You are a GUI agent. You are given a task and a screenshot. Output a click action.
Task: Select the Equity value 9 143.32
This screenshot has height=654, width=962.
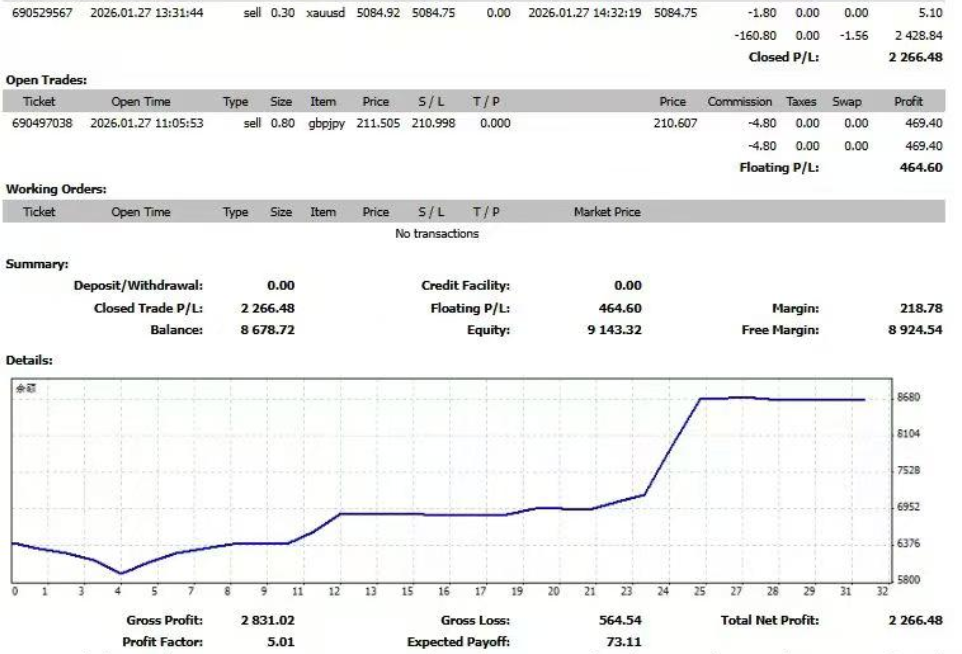[x=614, y=330]
